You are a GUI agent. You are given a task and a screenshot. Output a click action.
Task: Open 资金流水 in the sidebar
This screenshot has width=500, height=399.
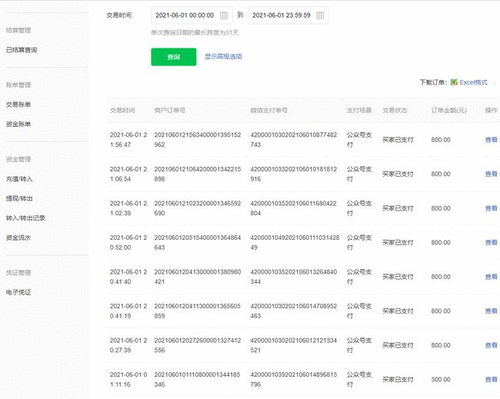click(x=18, y=238)
